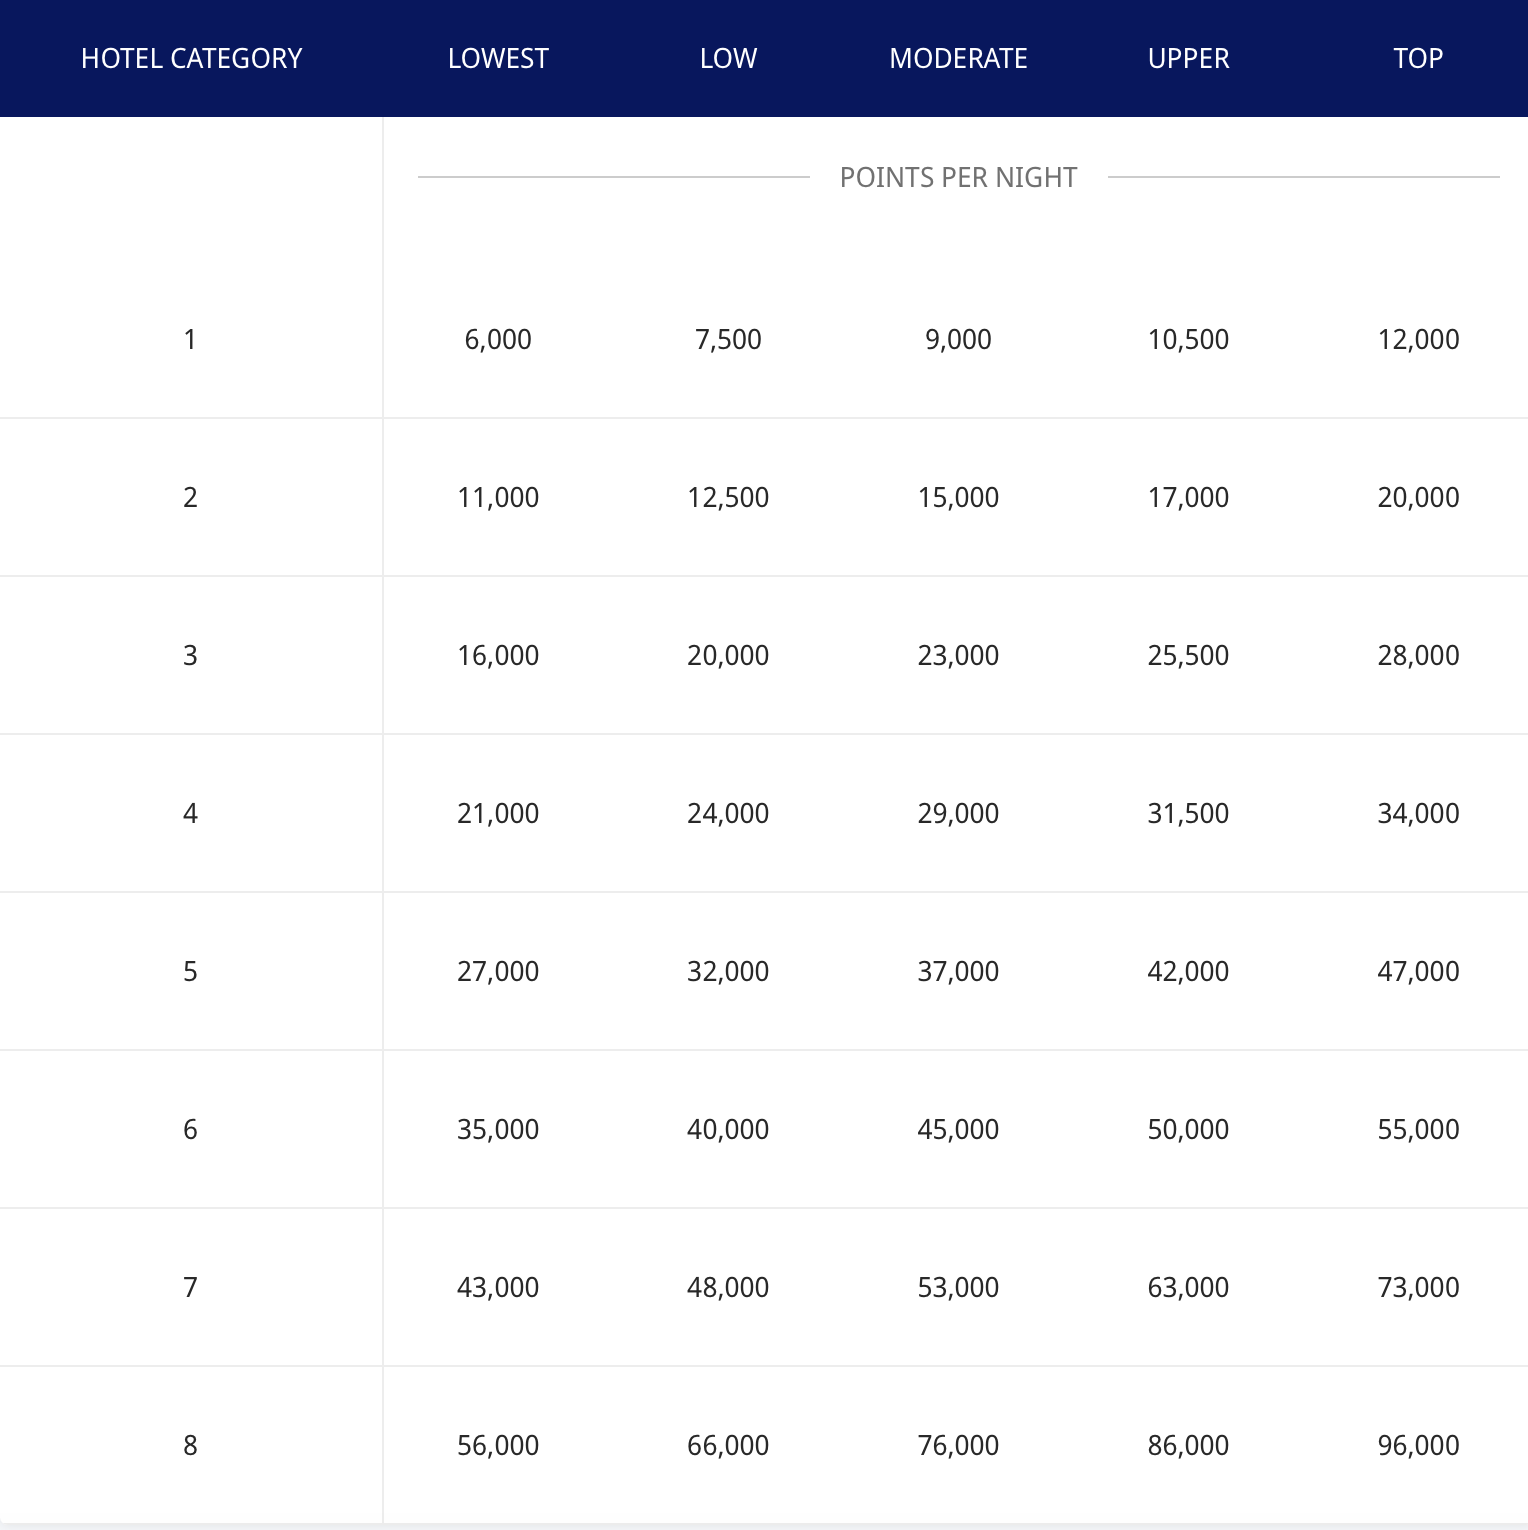Select the 76,000 points cell
The height and width of the screenshot is (1530, 1528).
pyautogui.click(x=958, y=1445)
